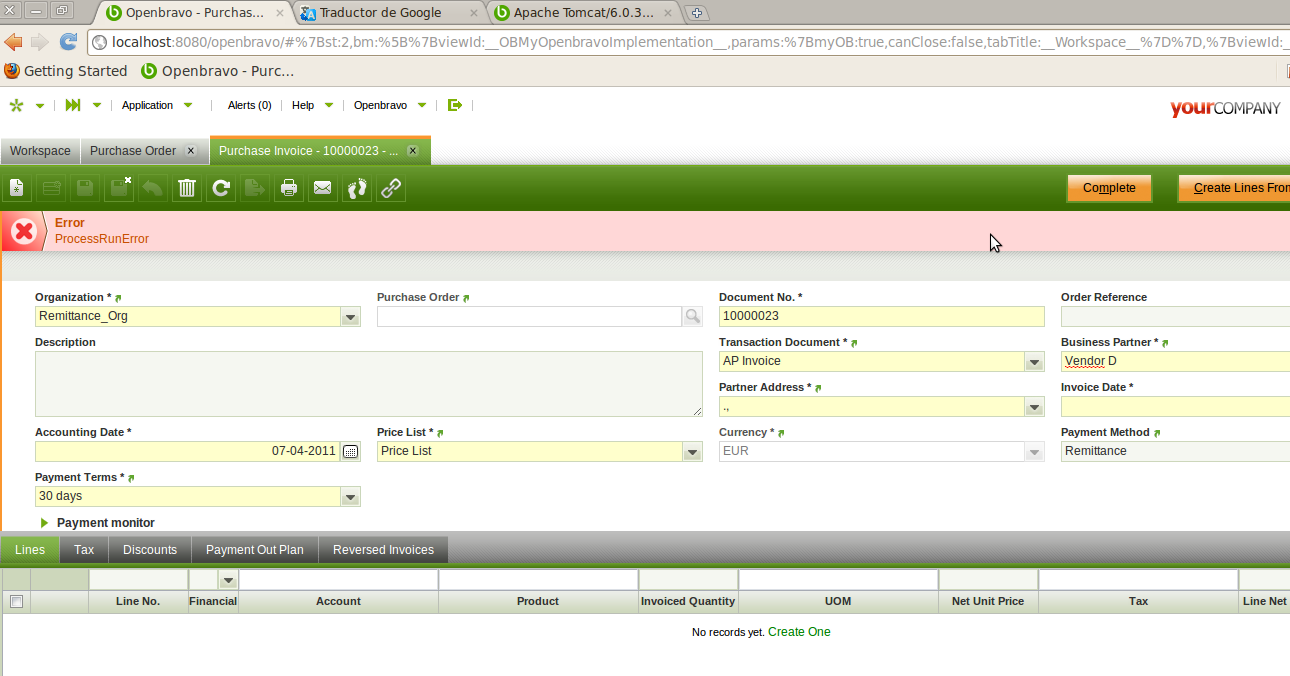Select the Discounts tab
Viewport: 1290px width, 676px height.
[x=150, y=550]
